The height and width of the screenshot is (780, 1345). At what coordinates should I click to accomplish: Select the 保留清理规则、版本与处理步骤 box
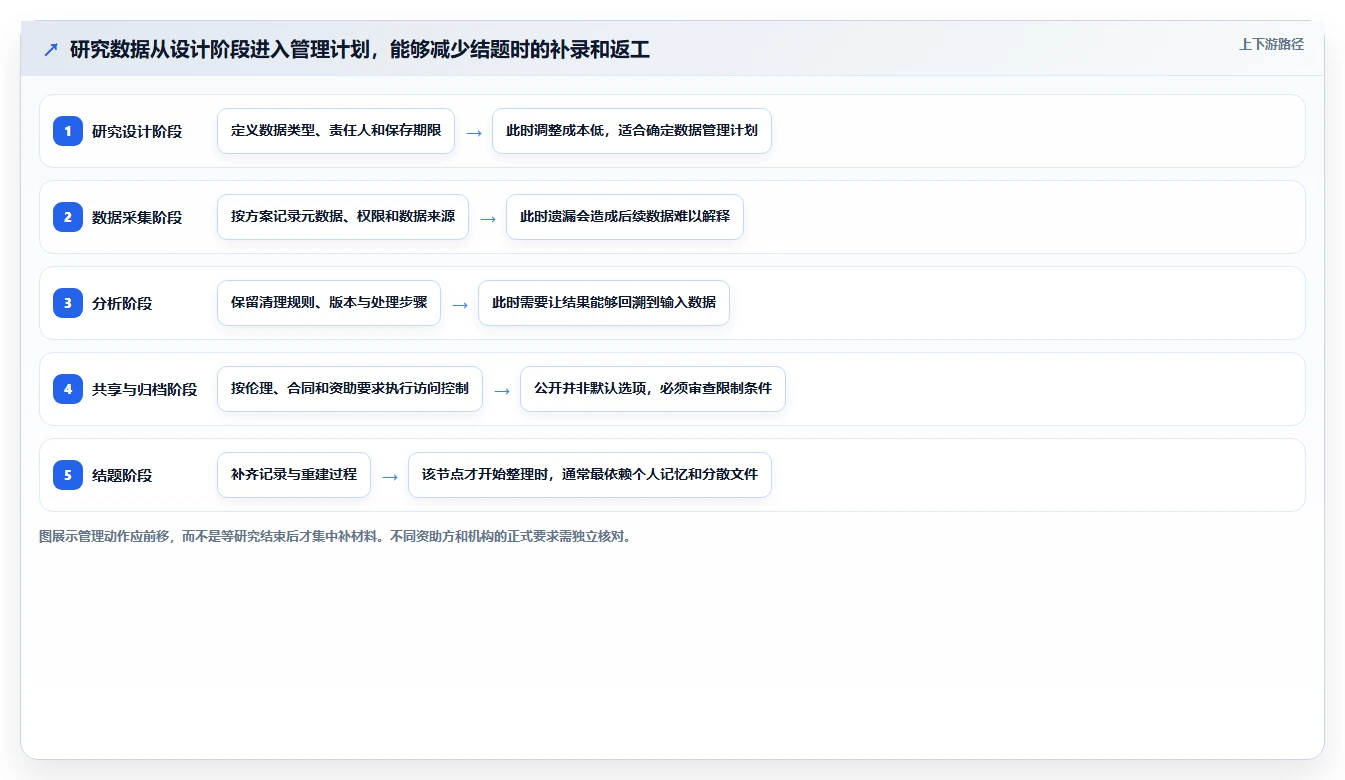pos(329,302)
